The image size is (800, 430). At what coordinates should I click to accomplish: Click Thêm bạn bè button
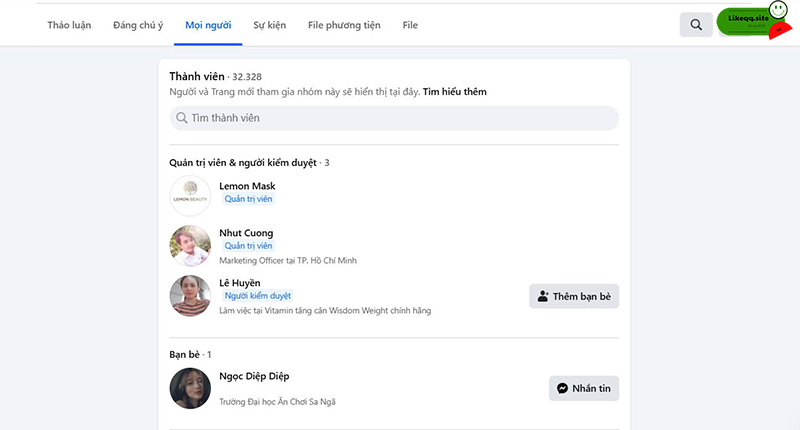coord(574,296)
